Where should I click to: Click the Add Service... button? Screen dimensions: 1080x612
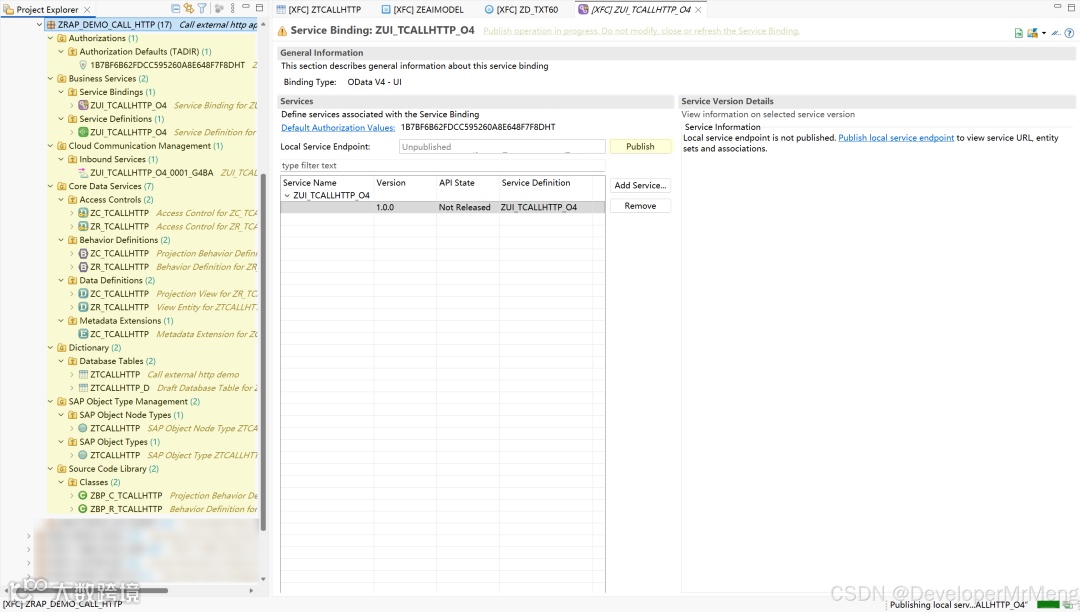coord(640,185)
